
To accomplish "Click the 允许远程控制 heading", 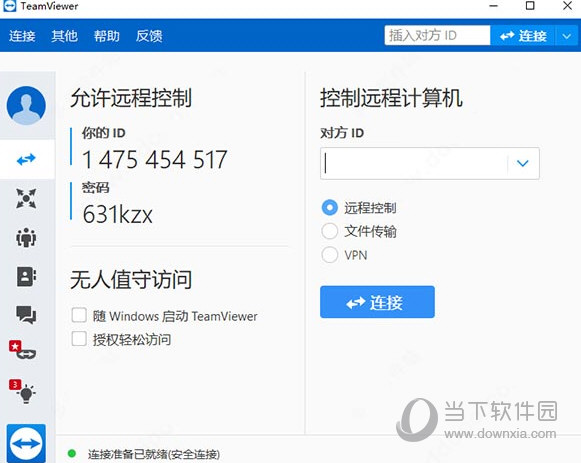I will 131,98.
